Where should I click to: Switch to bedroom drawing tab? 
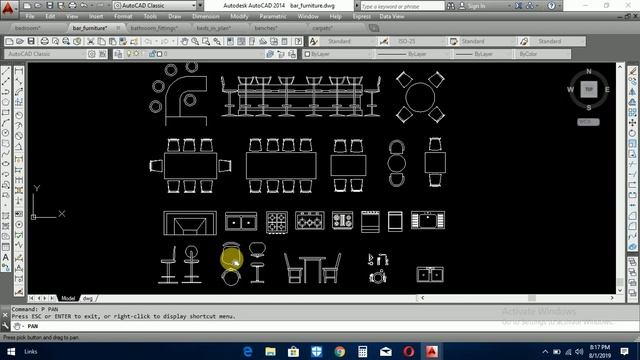(28, 28)
